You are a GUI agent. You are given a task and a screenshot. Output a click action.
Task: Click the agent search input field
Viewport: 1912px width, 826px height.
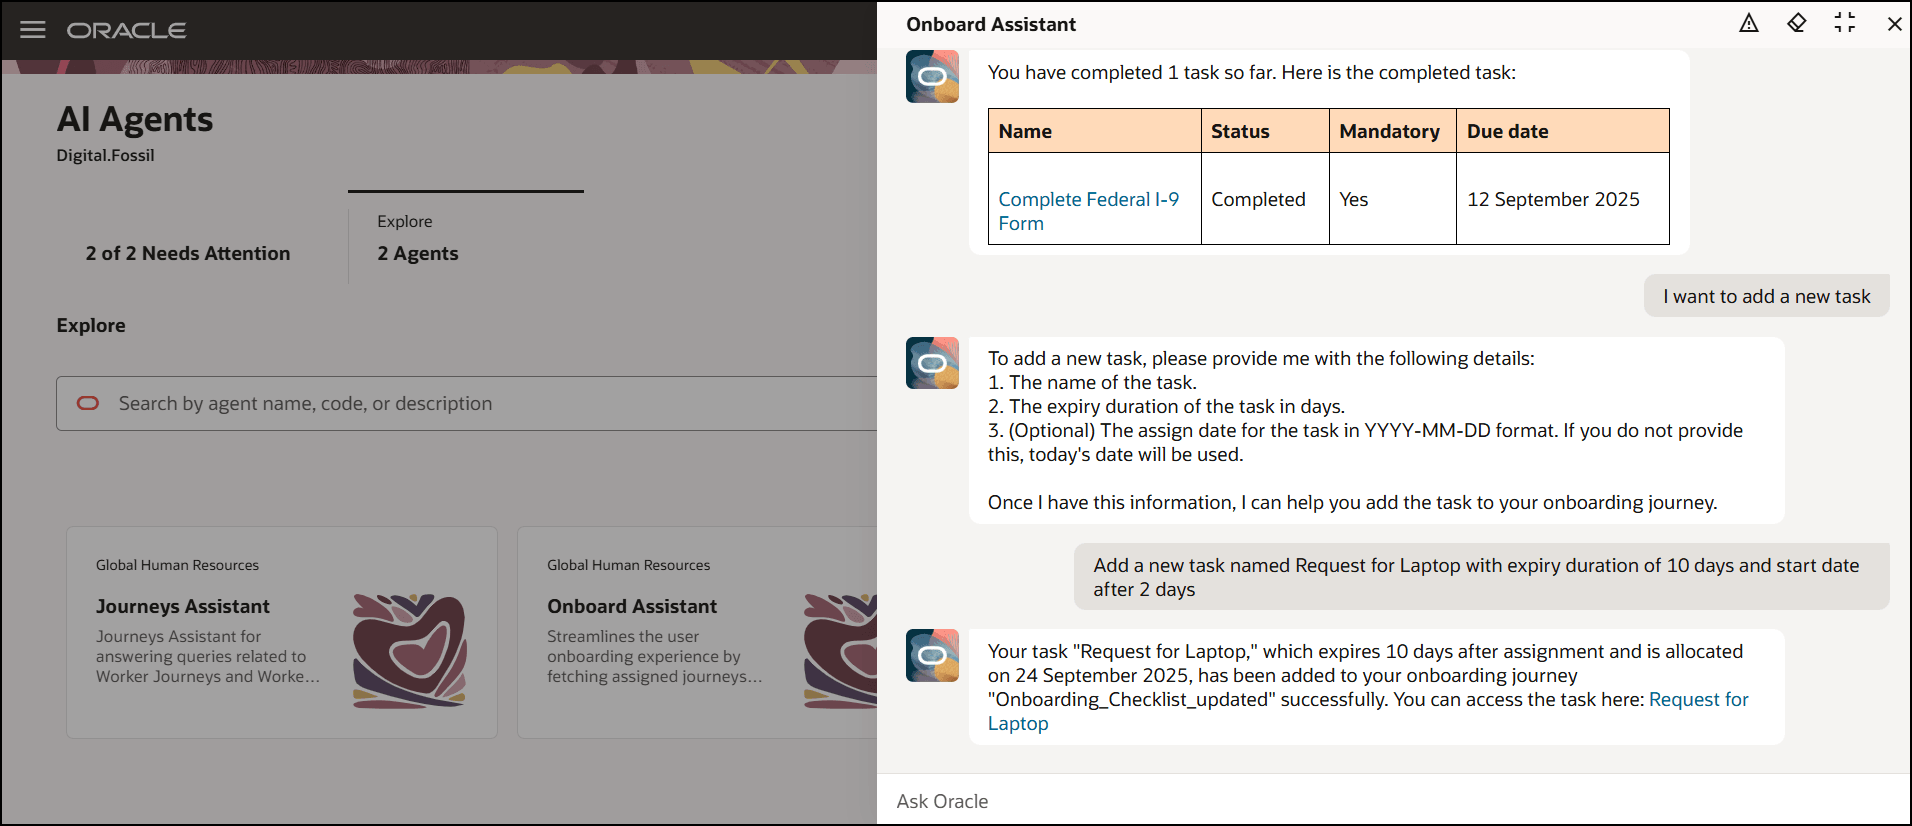[x=467, y=403]
